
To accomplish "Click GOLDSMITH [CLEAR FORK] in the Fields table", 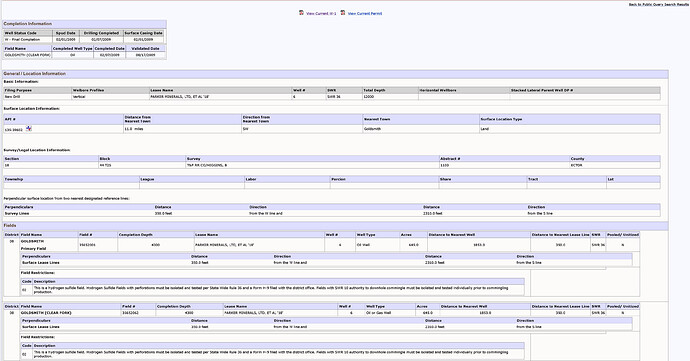I will (x=70, y=313).
